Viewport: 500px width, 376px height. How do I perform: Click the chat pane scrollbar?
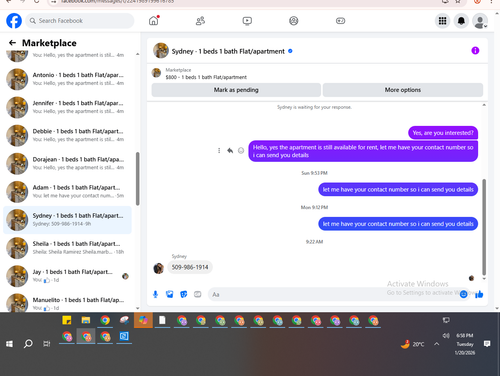[x=484, y=227]
